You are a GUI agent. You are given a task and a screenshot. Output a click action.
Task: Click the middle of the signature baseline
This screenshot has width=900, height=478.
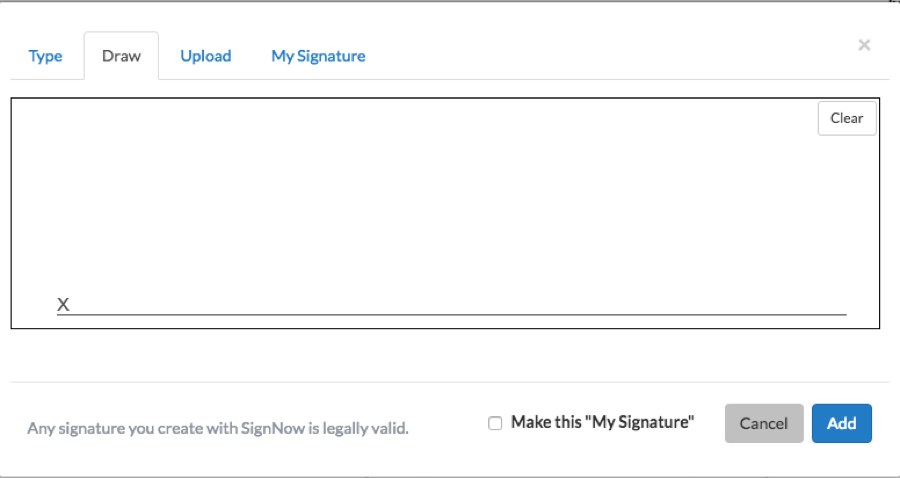[x=452, y=314]
